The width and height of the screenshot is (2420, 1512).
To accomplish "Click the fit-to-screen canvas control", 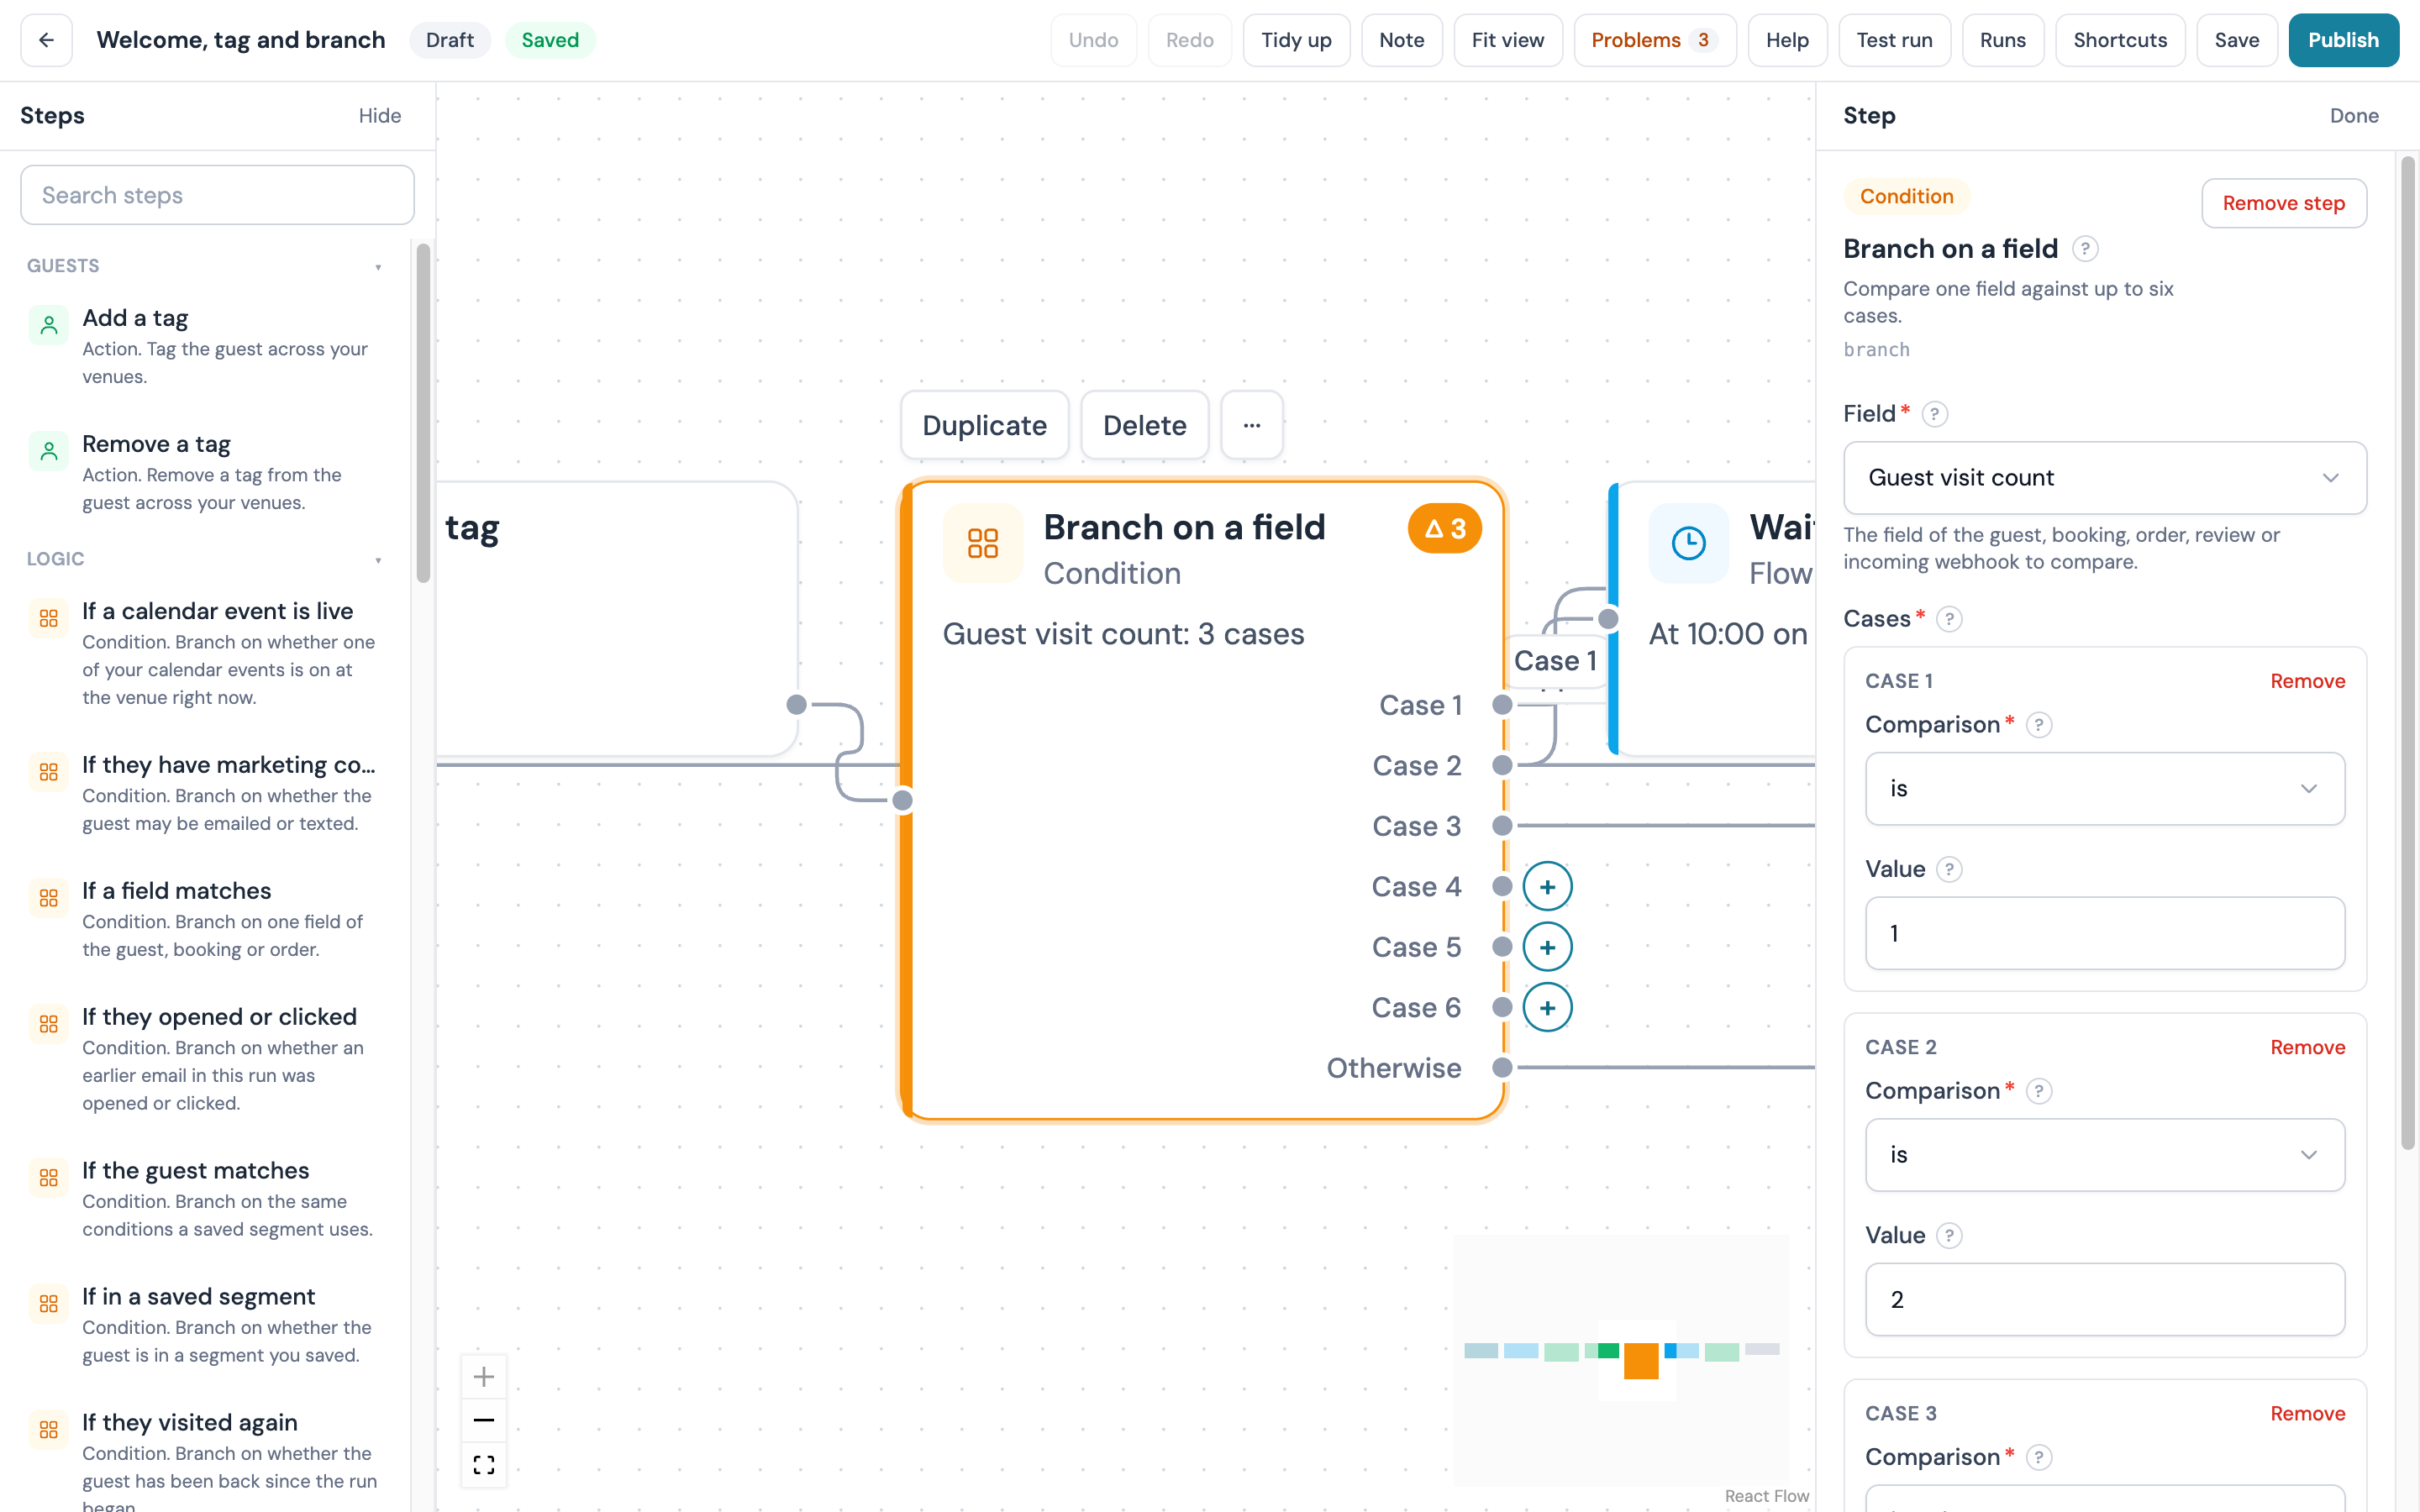I will coord(484,1465).
